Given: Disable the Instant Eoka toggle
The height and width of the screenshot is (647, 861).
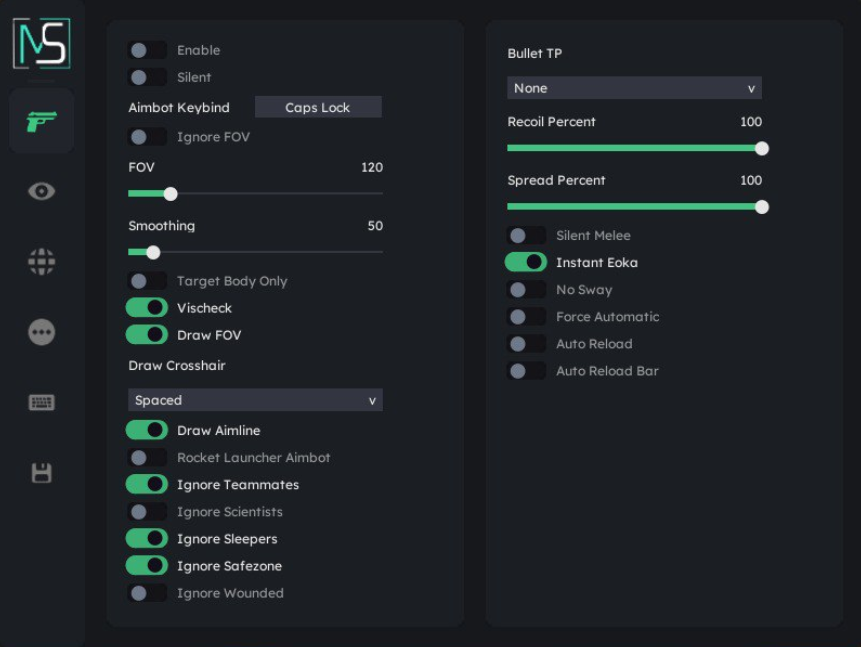Looking at the screenshot, I should 526,263.
